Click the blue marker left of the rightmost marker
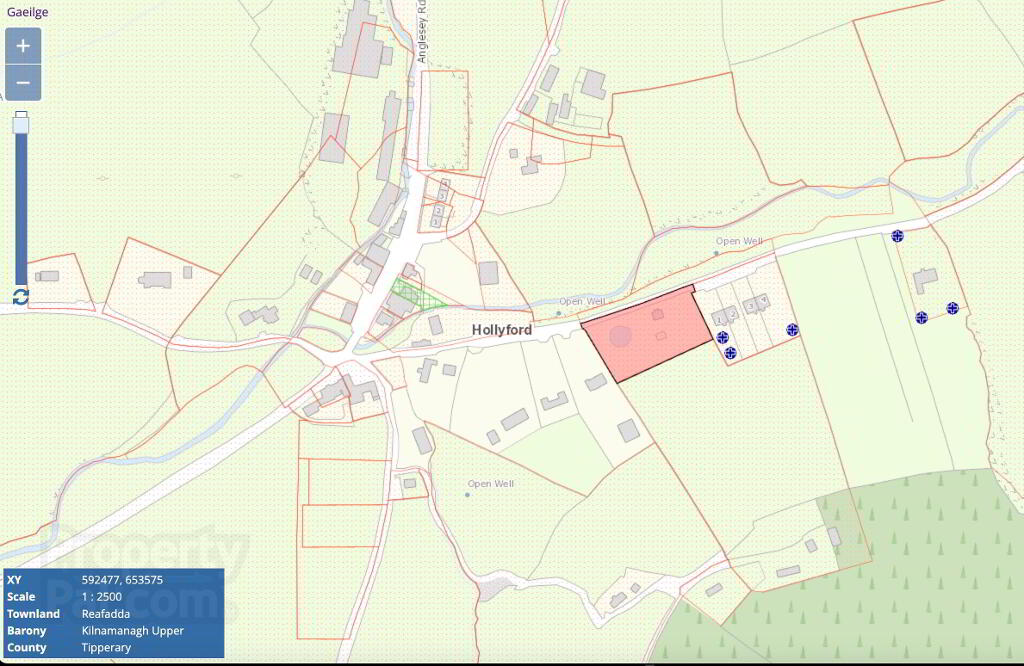The height and width of the screenshot is (666, 1024). point(921,317)
